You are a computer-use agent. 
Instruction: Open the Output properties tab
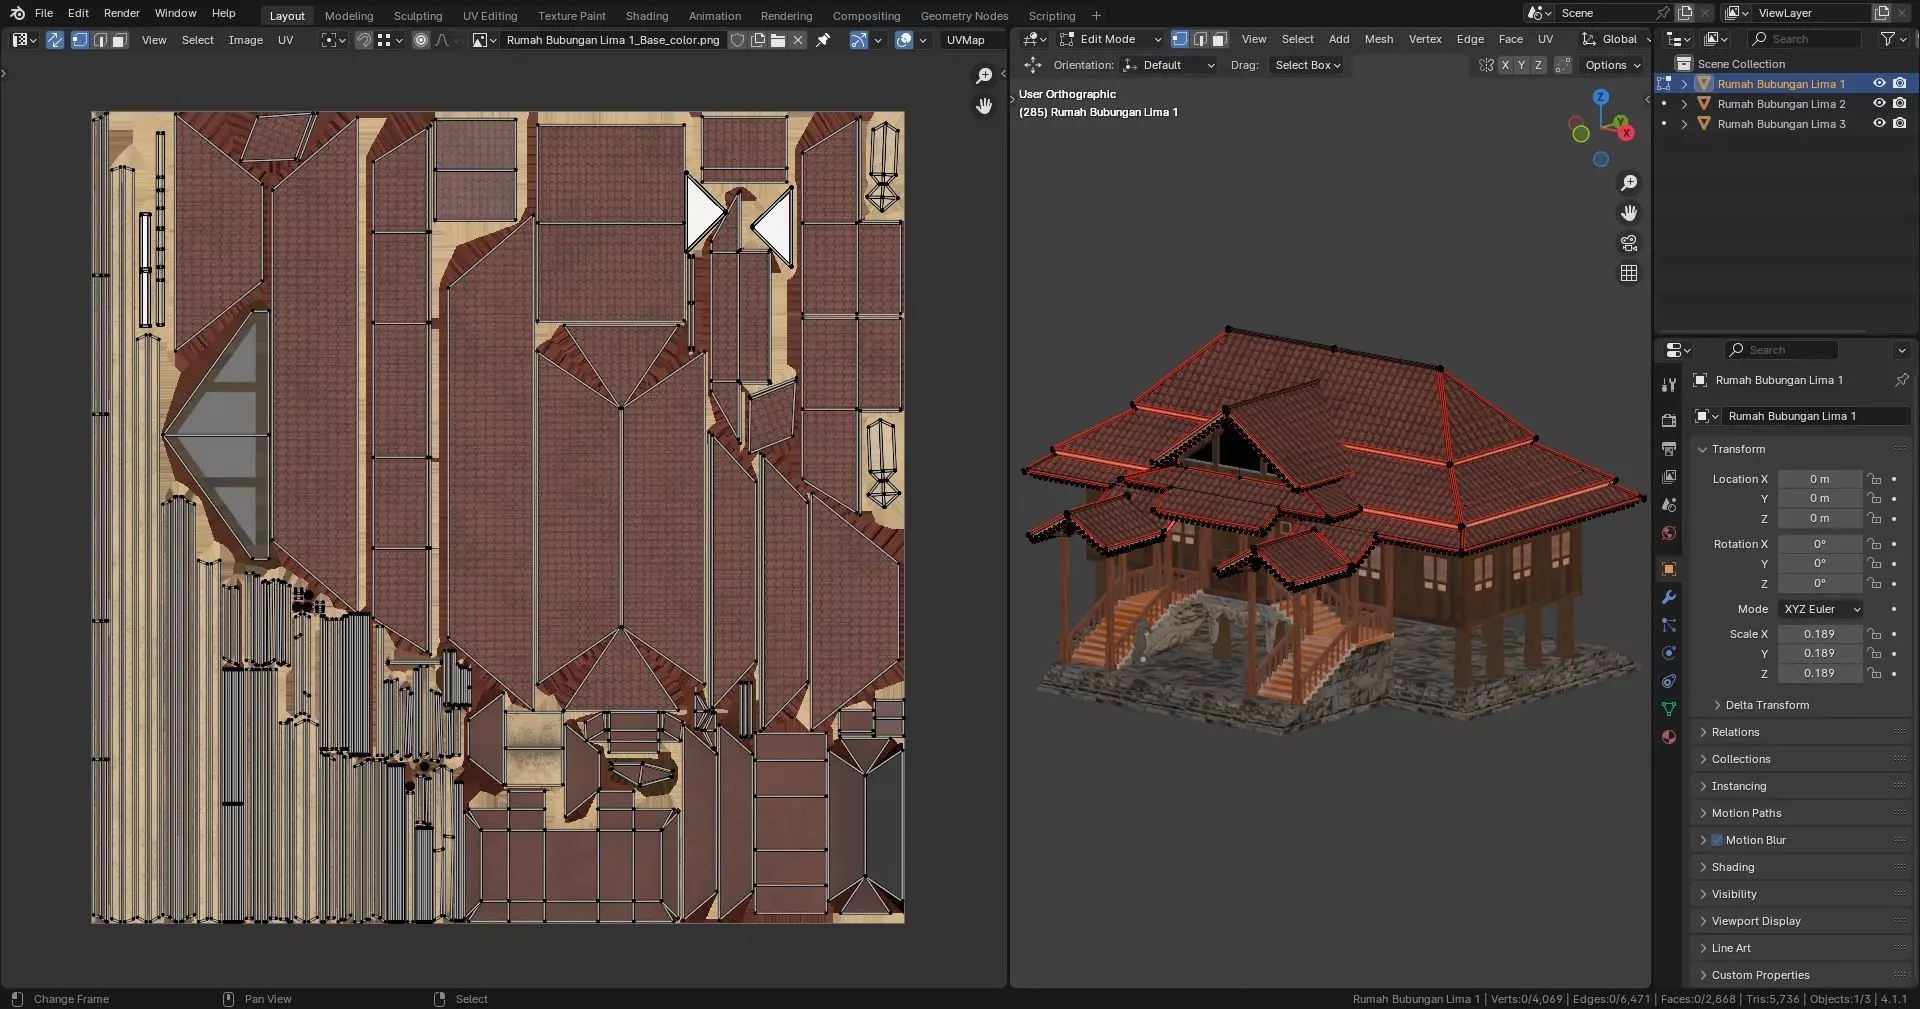point(1668,449)
